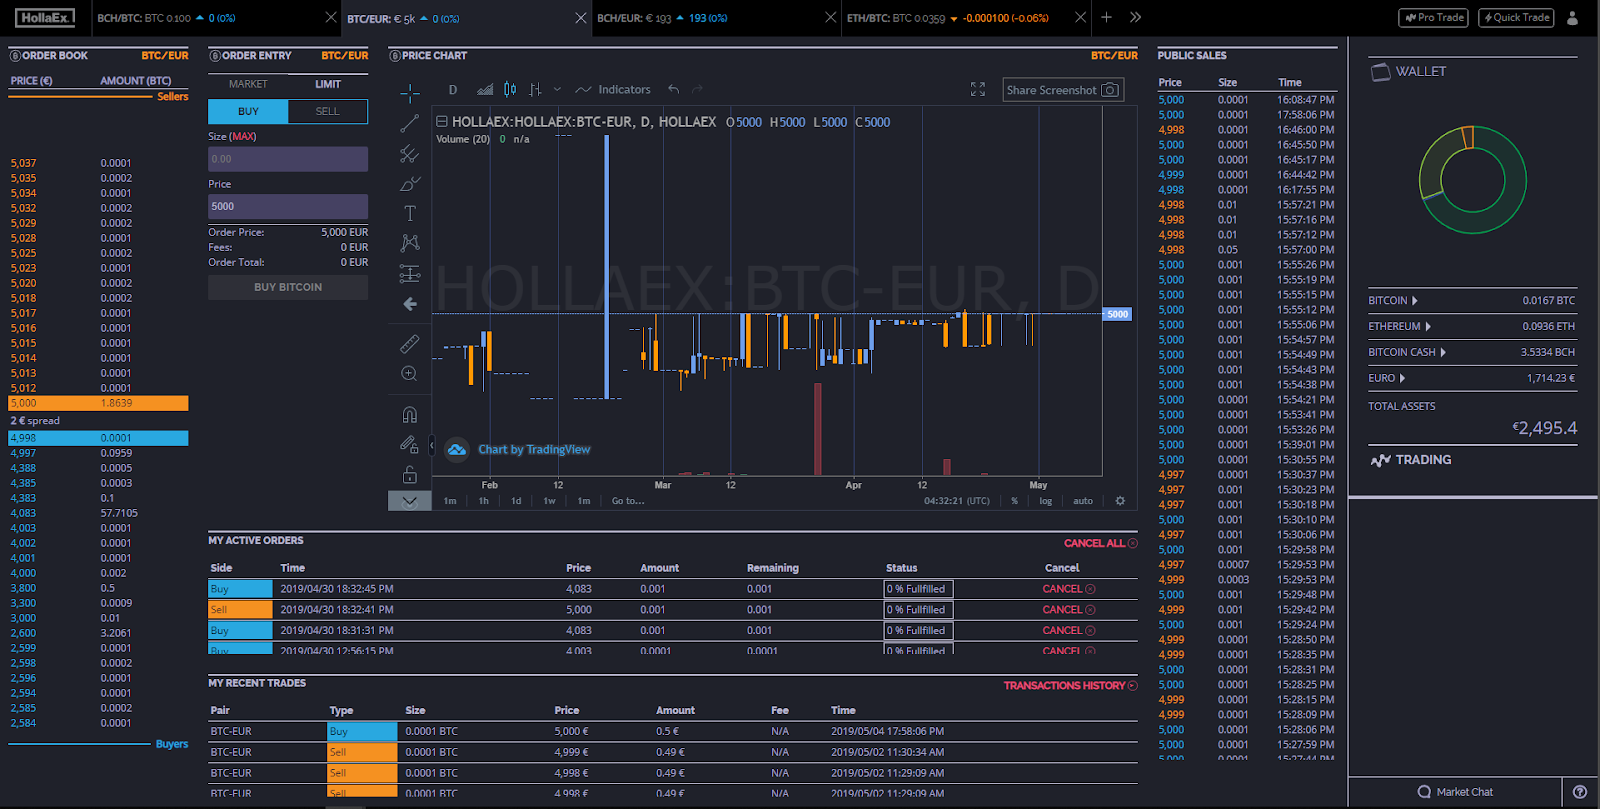Click Share Screenshot button
Image resolution: width=1600 pixels, height=809 pixels.
click(x=1063, y=90)
